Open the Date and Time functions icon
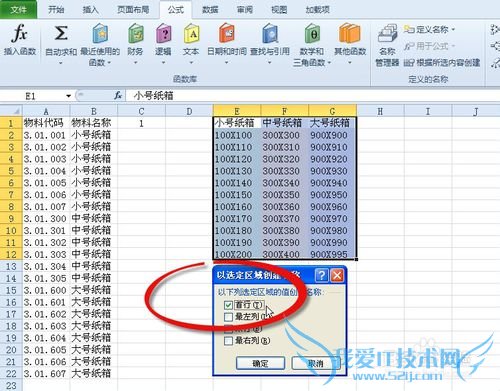The height and width of the screenshot is (391, 500). (227, 33)
